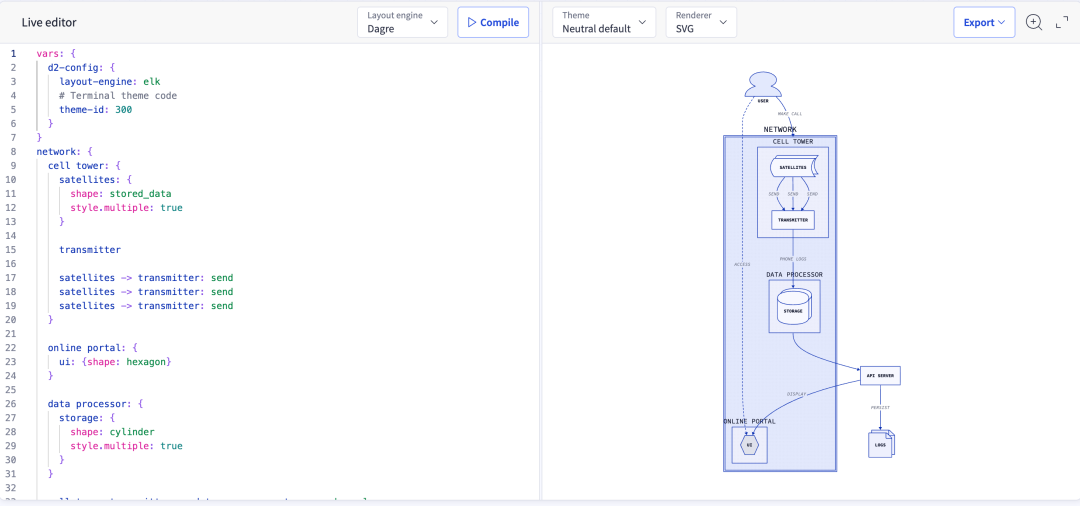Click the Live editor heading
This screenshot has height=506, width=1080.
pos(49,22)
